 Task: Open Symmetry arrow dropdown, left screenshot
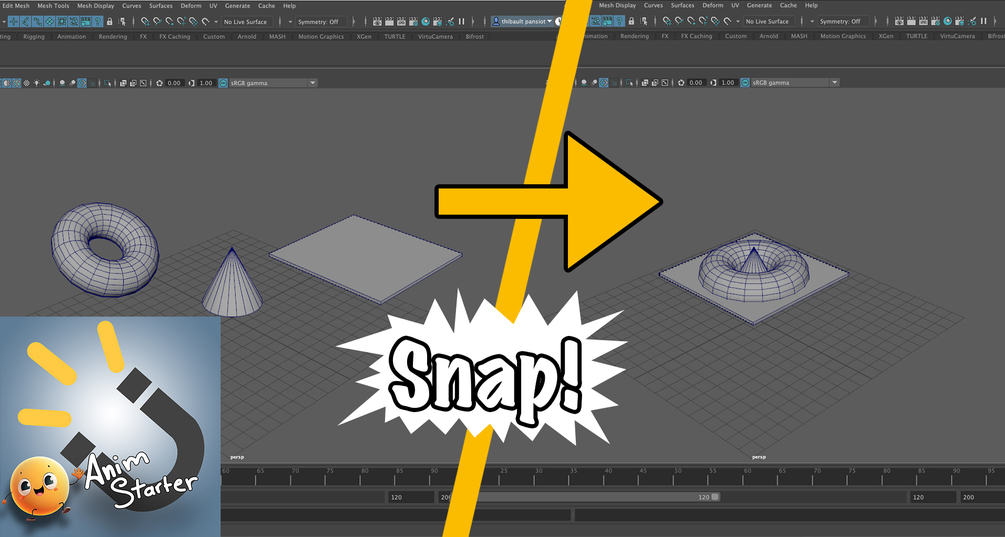[290, 22]
